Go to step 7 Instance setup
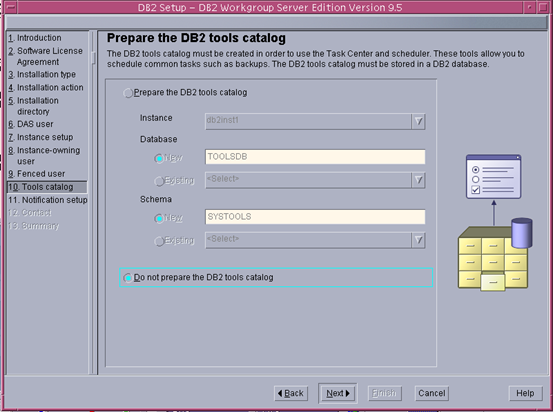This screenshot has width=553, height=412. 41,137
